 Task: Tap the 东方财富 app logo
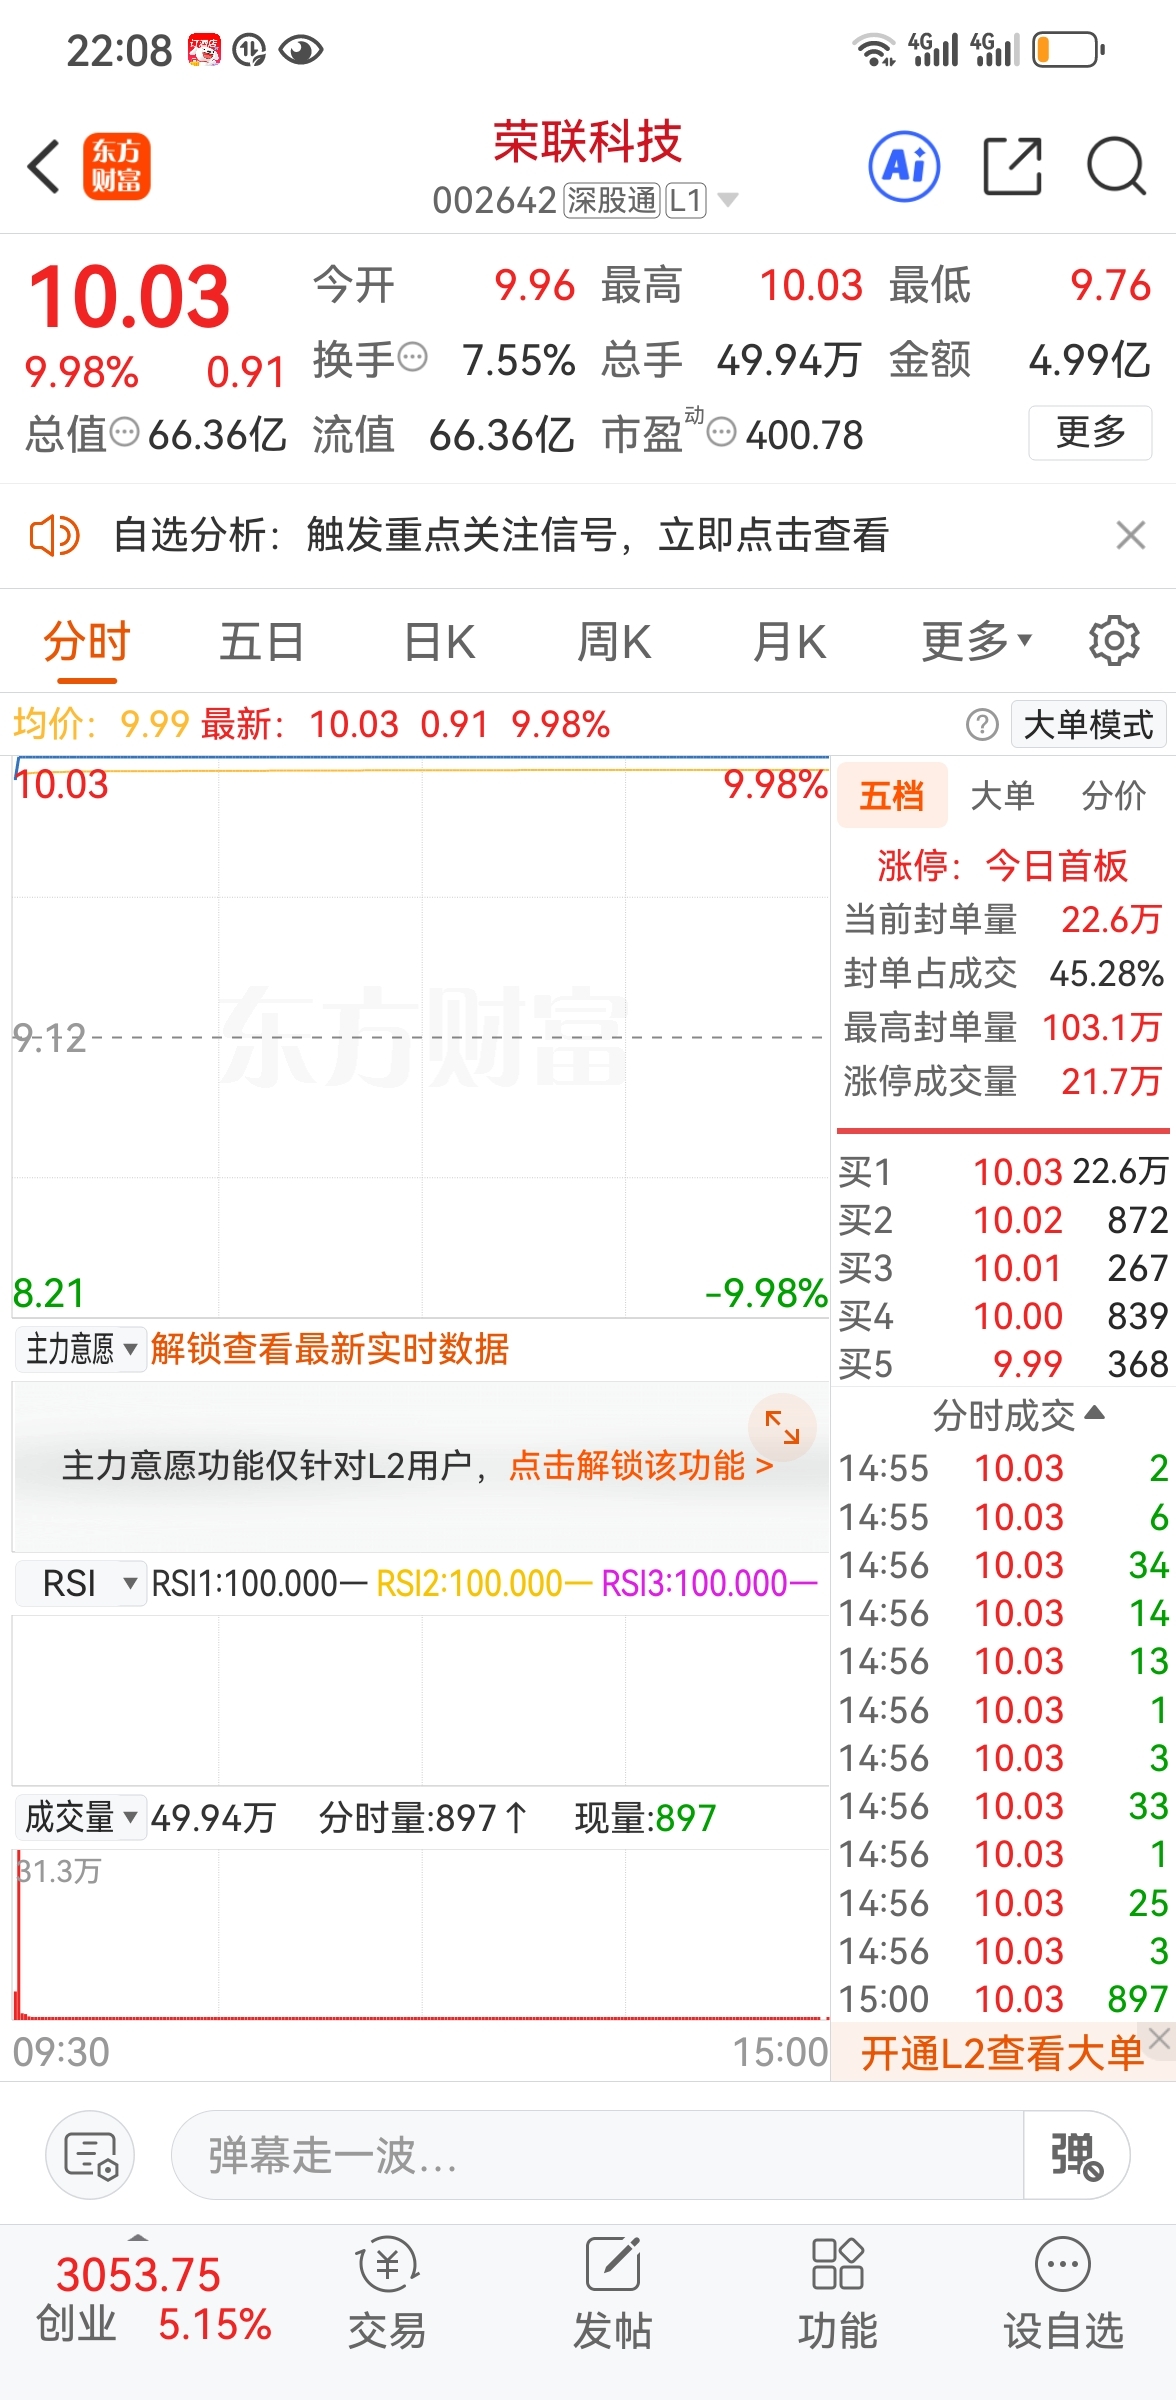(116, 166)
